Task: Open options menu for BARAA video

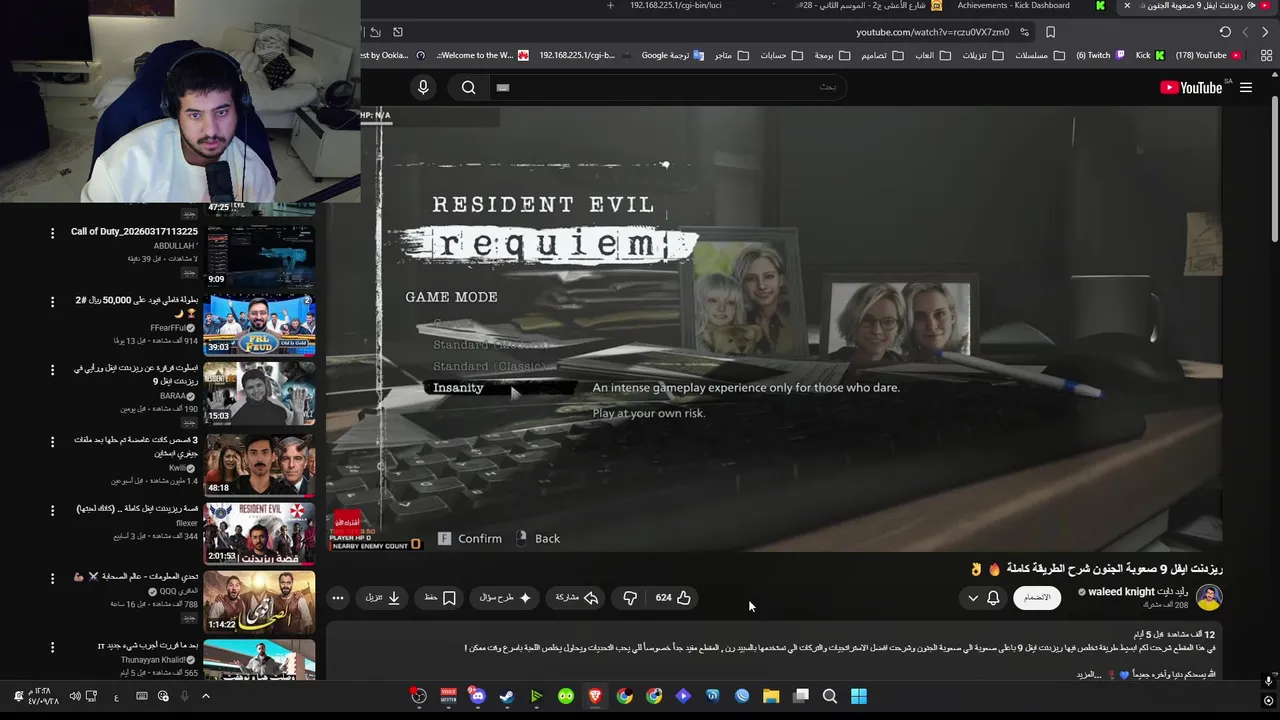Action: 52,370
